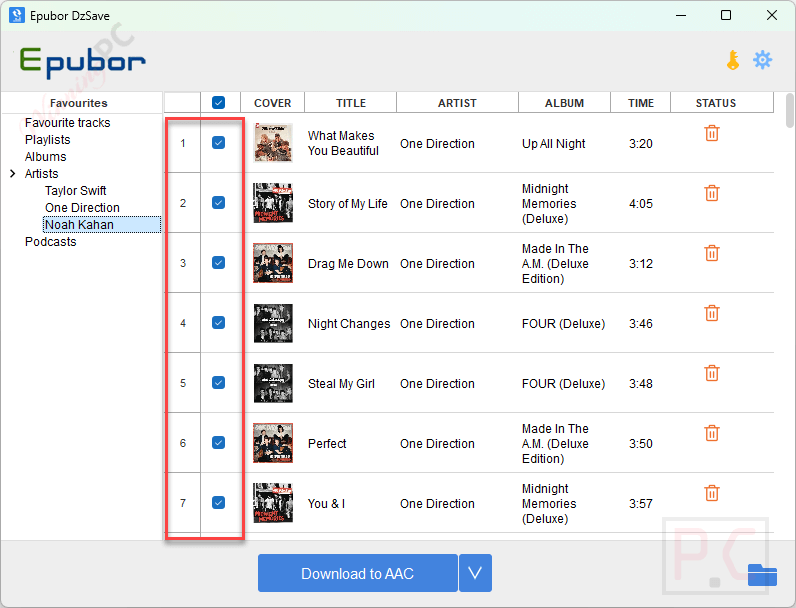Uncheck Night Changes checkbox
This screenshot has width=796, height=608.
(x=218, y=322)
